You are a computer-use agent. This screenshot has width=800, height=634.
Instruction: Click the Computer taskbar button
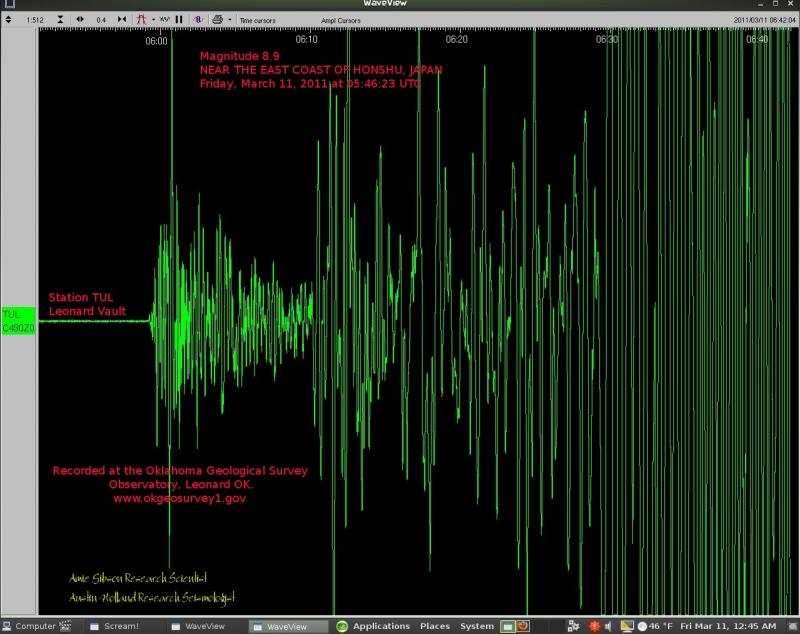coord(30,626)
